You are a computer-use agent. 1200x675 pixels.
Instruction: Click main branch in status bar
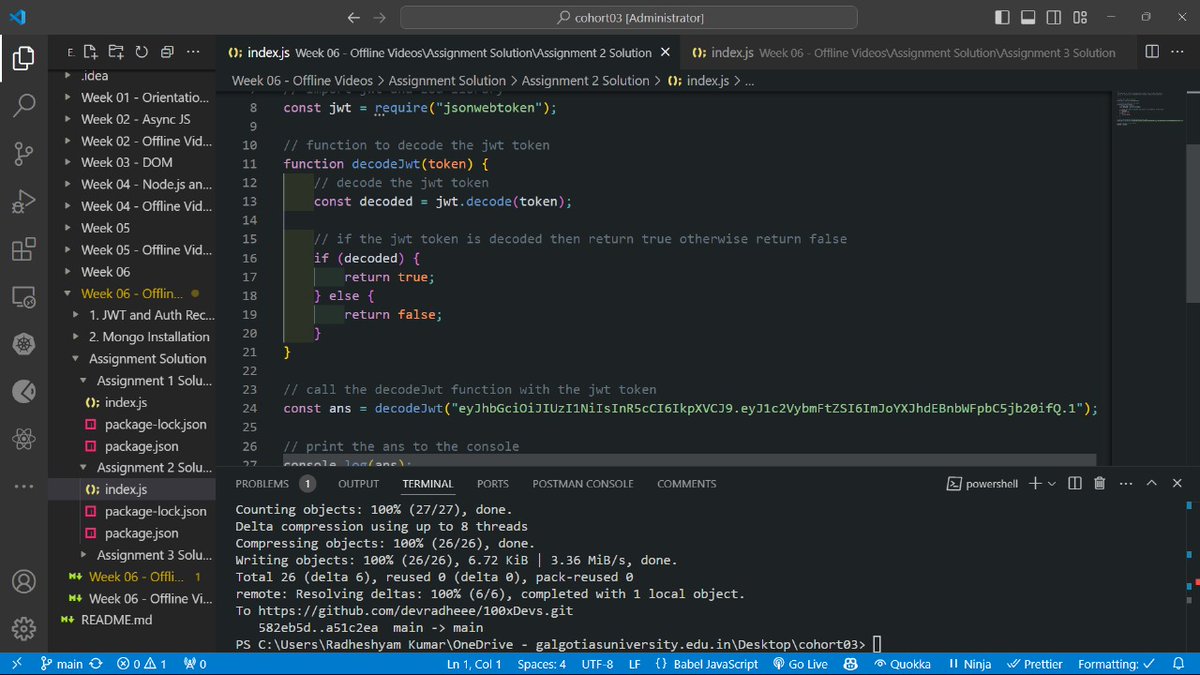click(x=61, y=664)
